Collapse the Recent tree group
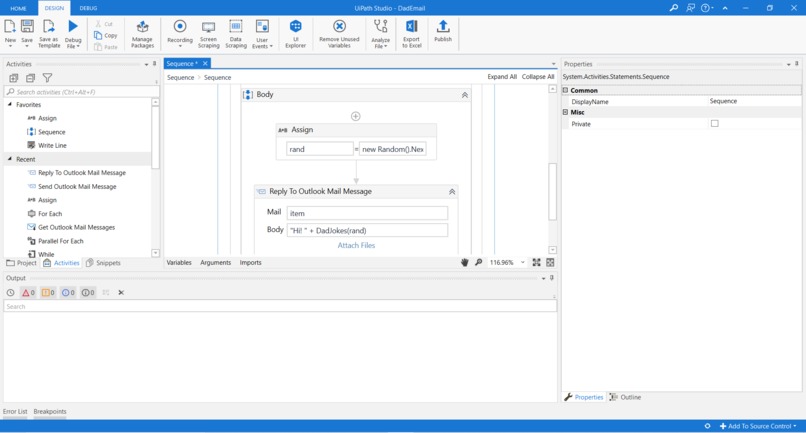This screenshot has width=806, height=433. click(x=10, y=159)
